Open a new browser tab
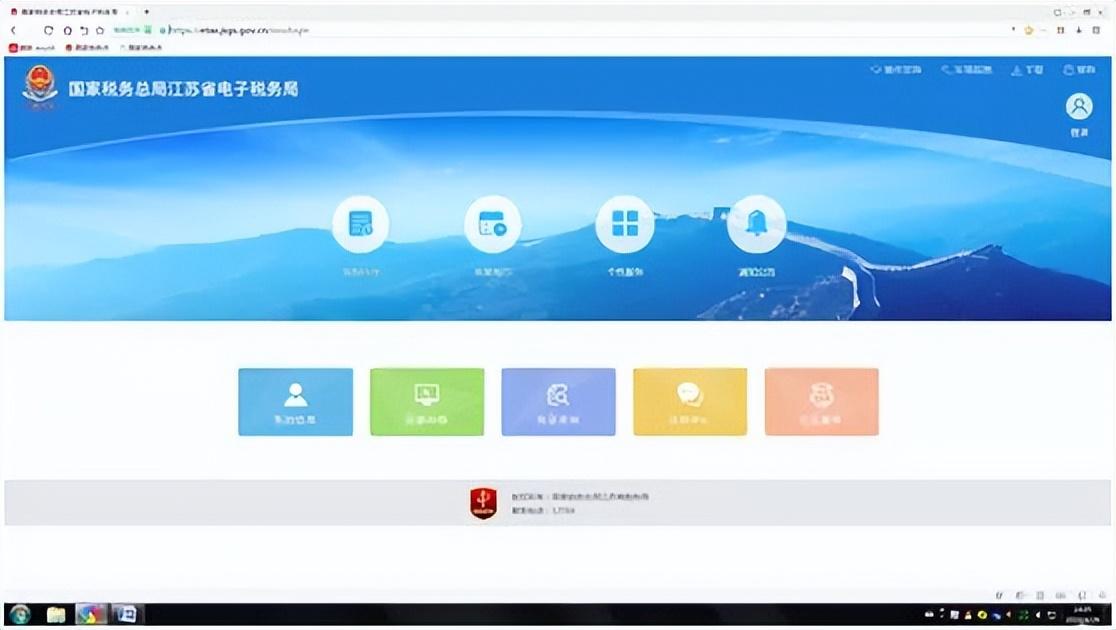 coord(147,11)
